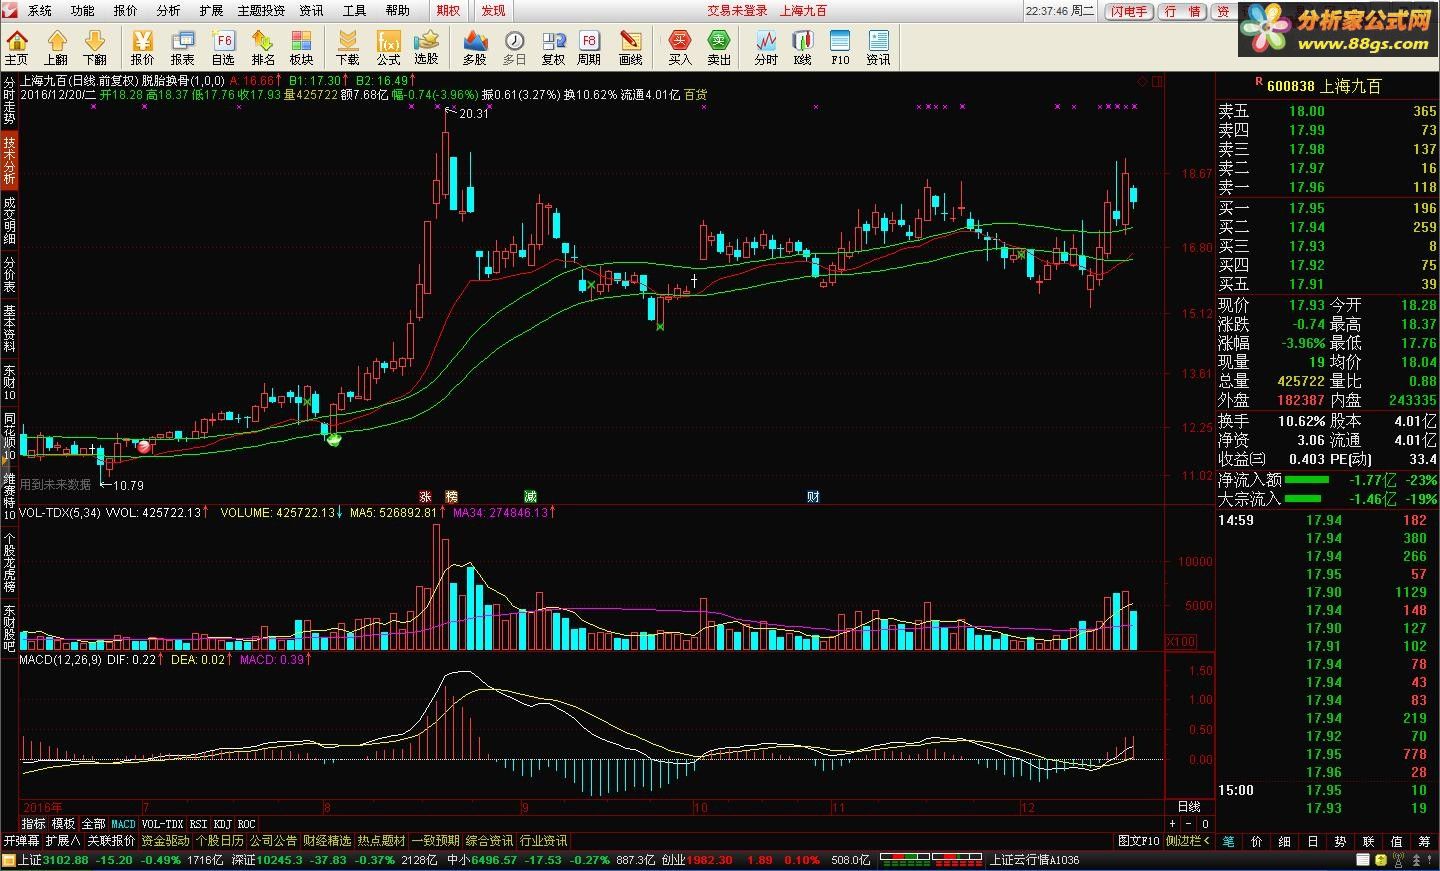Switch the indicator to the RSI tab
Image resolution: width=1440 pixels, height=871 pixels.
pyautogui.click(x=199, y=824)
